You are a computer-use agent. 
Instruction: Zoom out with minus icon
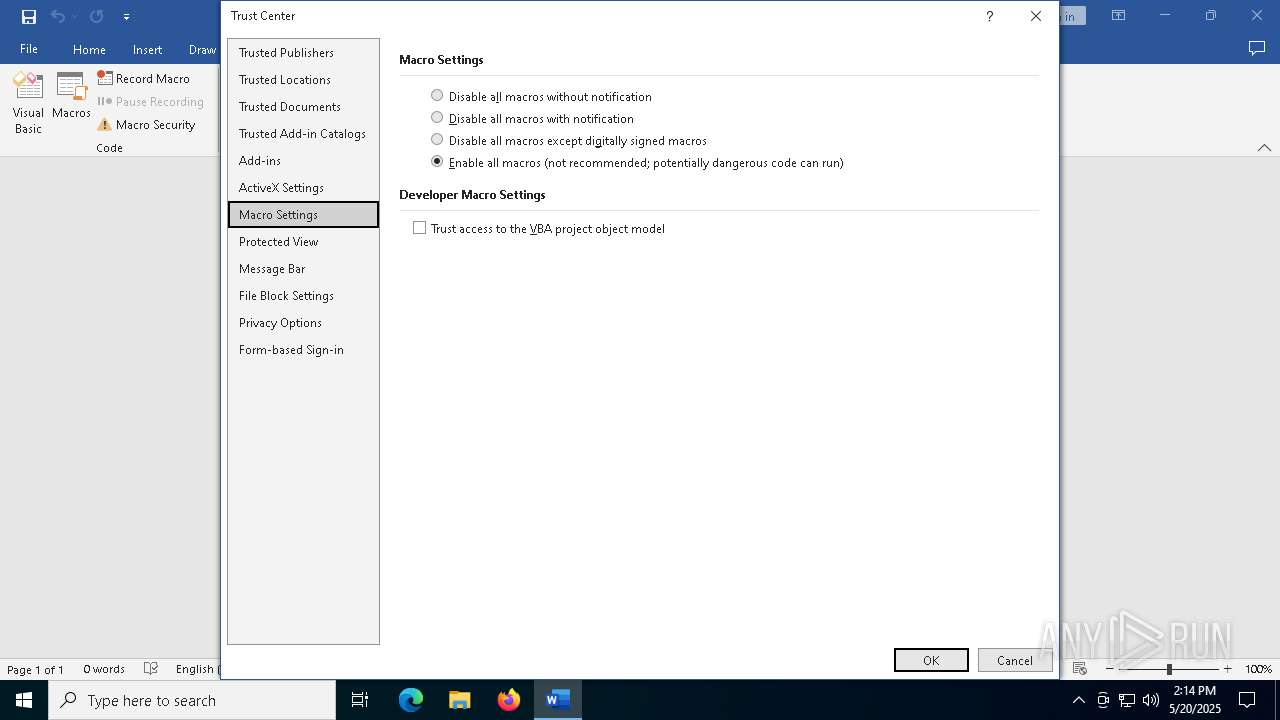tap(1110, 669)
